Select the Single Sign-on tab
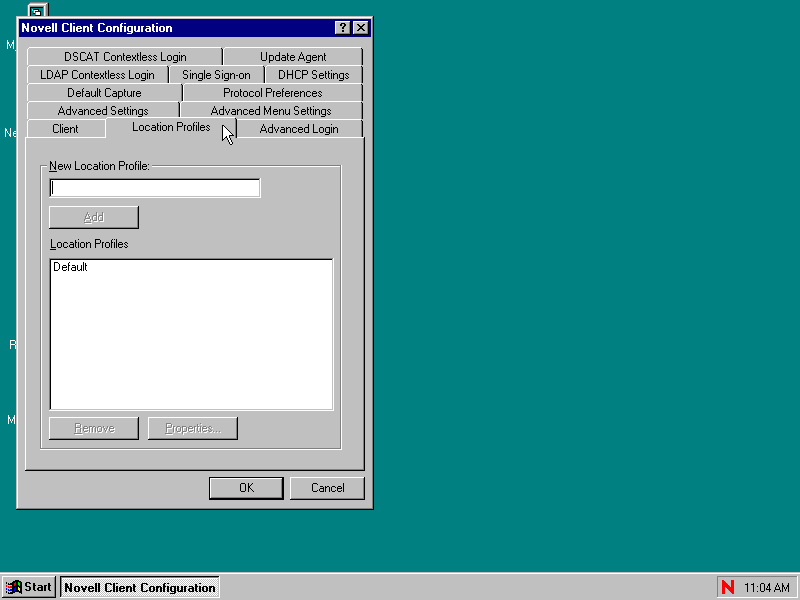 (216, 74)
